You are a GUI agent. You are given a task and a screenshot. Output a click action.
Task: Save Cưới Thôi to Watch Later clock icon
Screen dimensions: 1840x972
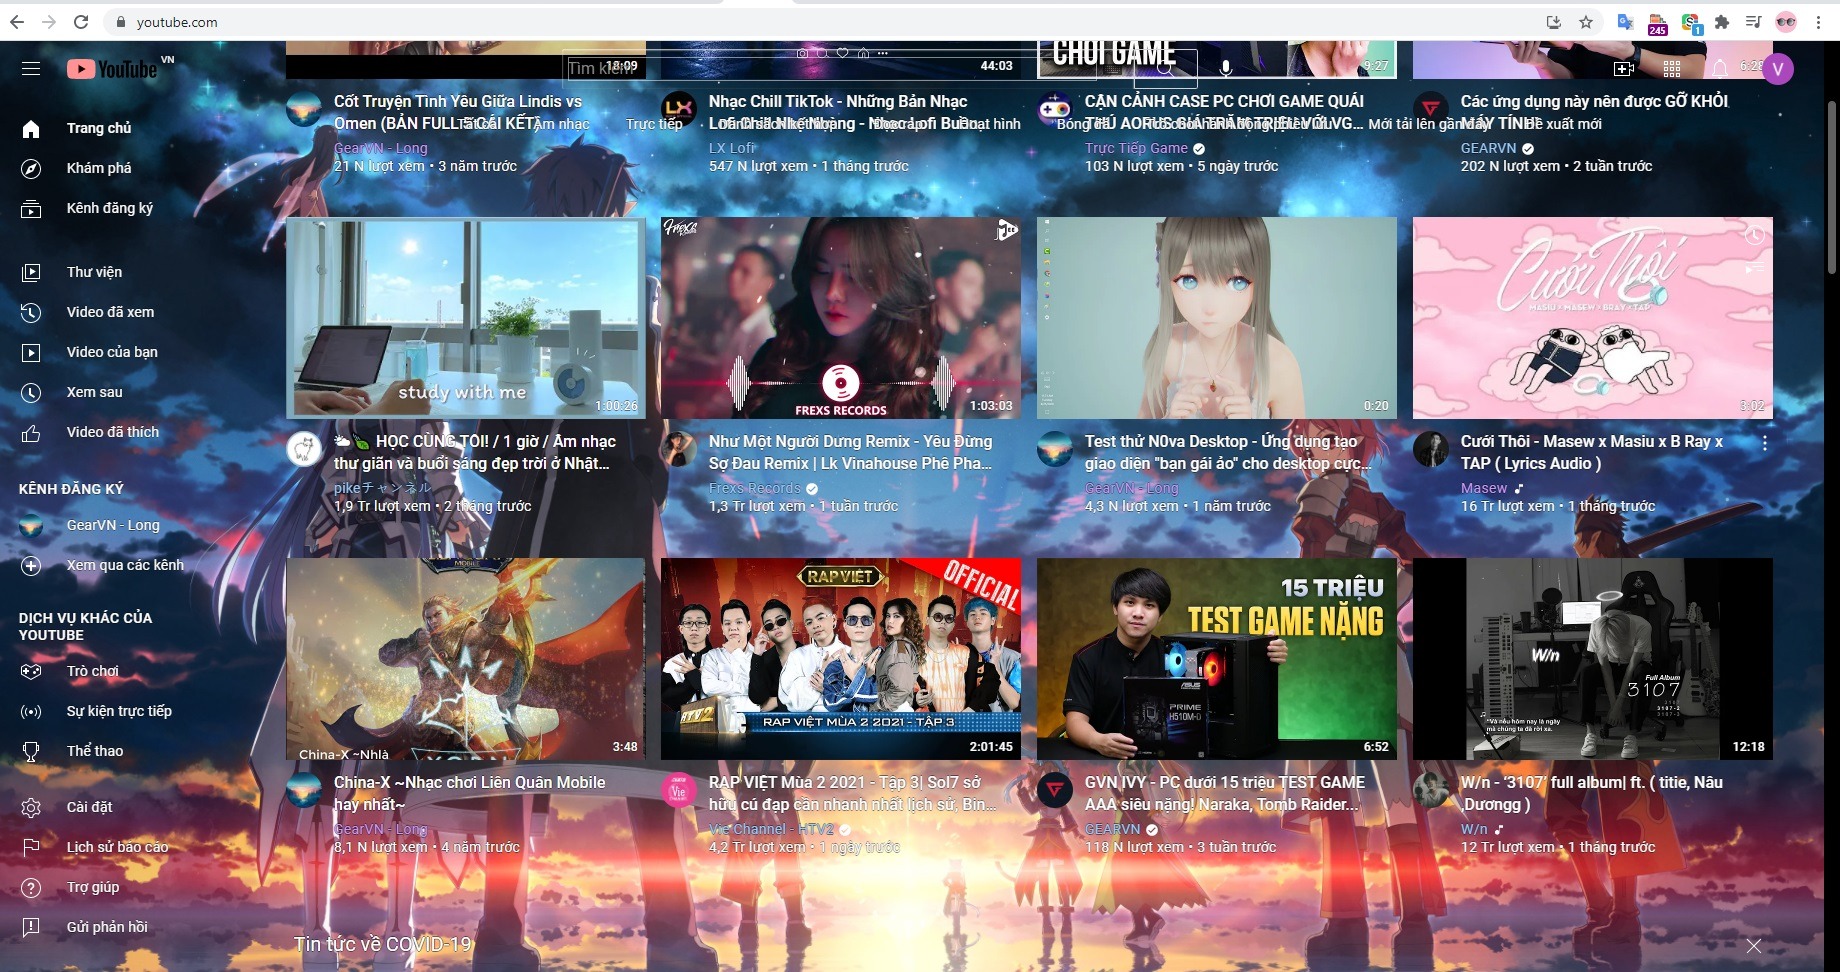pos(1754,236)
